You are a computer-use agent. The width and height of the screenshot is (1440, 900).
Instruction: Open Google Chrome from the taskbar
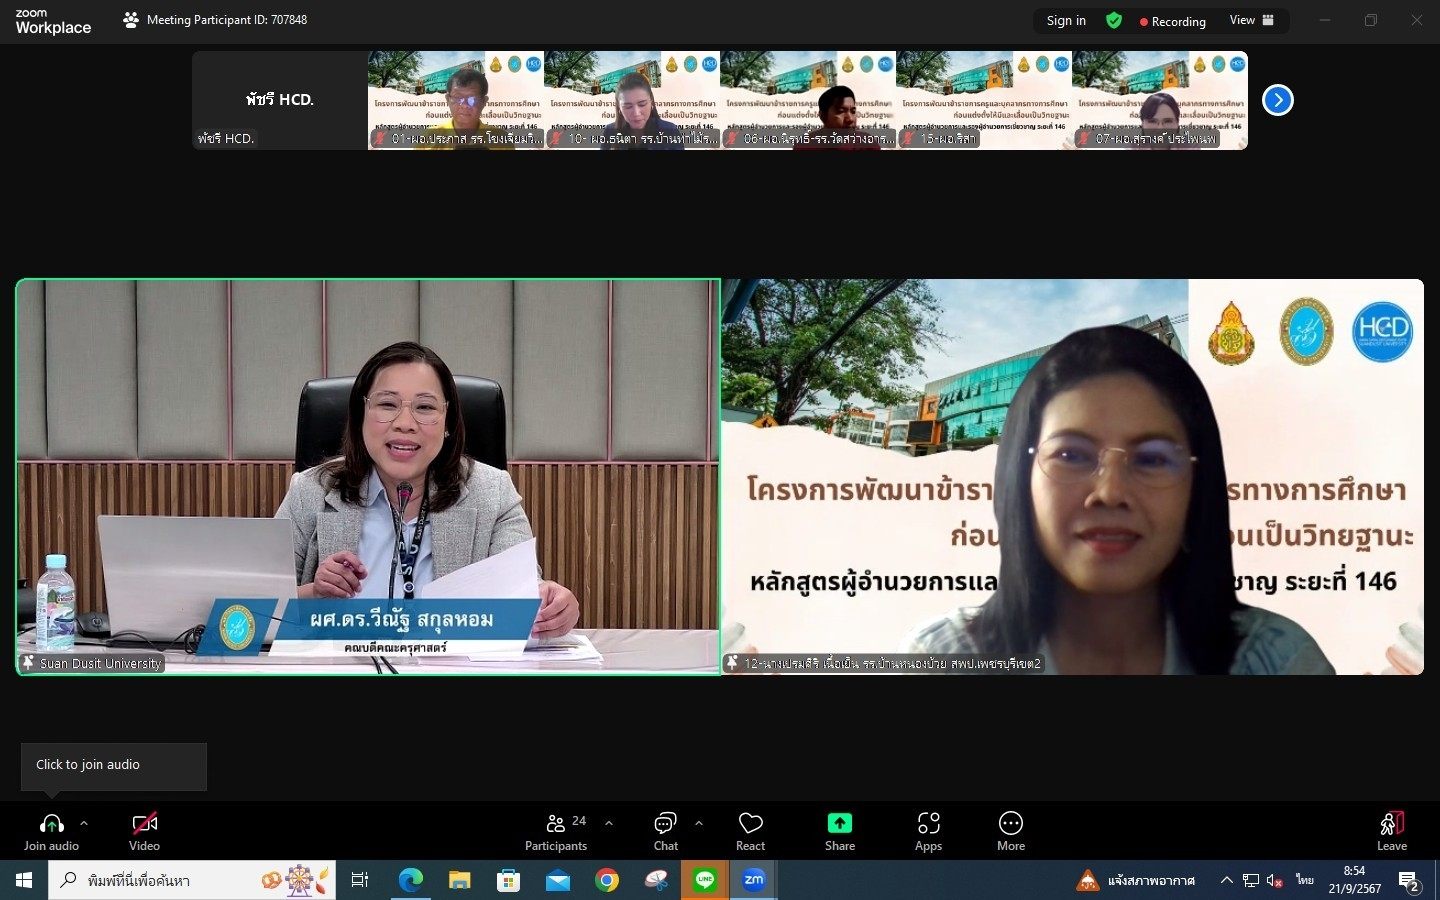coord(606,880)
